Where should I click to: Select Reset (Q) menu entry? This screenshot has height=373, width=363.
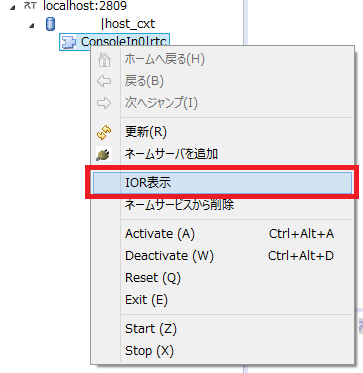[x=222, y=278]
